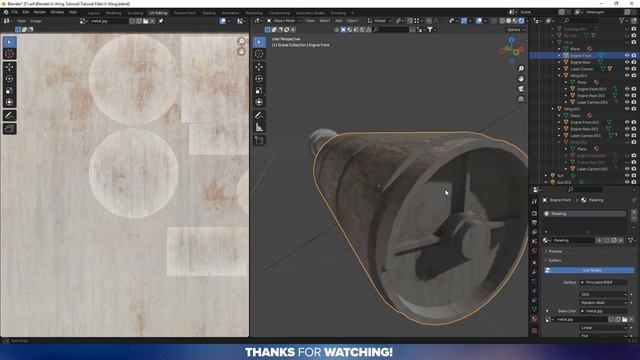Select the Cursor tool in 3D viewport
The width and height of the screenshot is (640, 360).
tap(259, 54)
